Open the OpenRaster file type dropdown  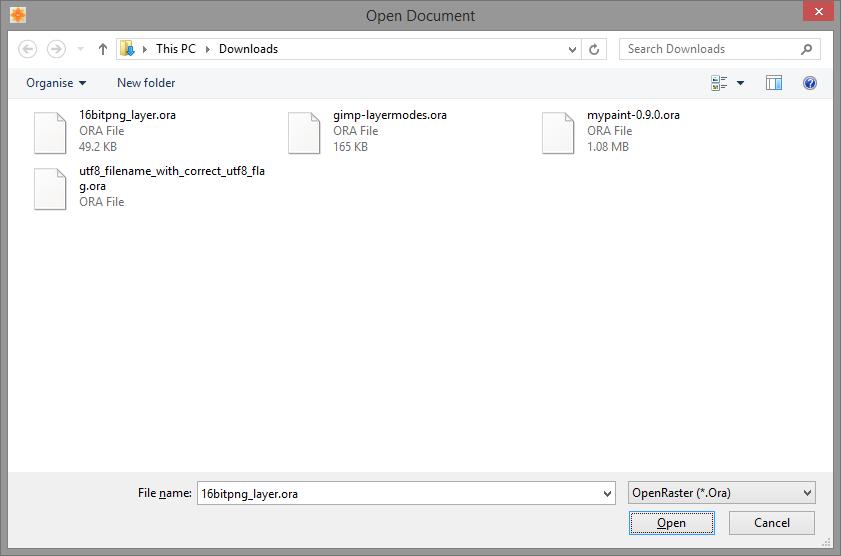[721, 493]
